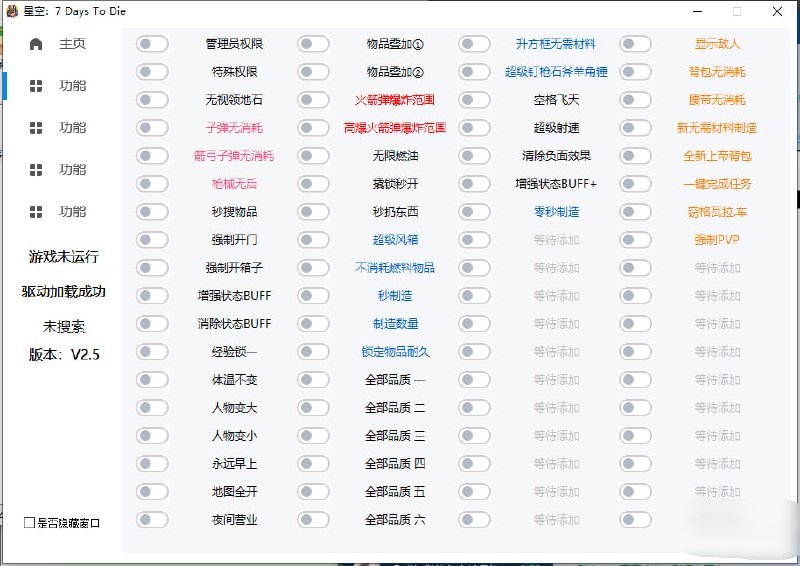This screenshot has height=566, width=800.
Task: Turn on 超级射速 switch
Action: click(x=474, y=128)
